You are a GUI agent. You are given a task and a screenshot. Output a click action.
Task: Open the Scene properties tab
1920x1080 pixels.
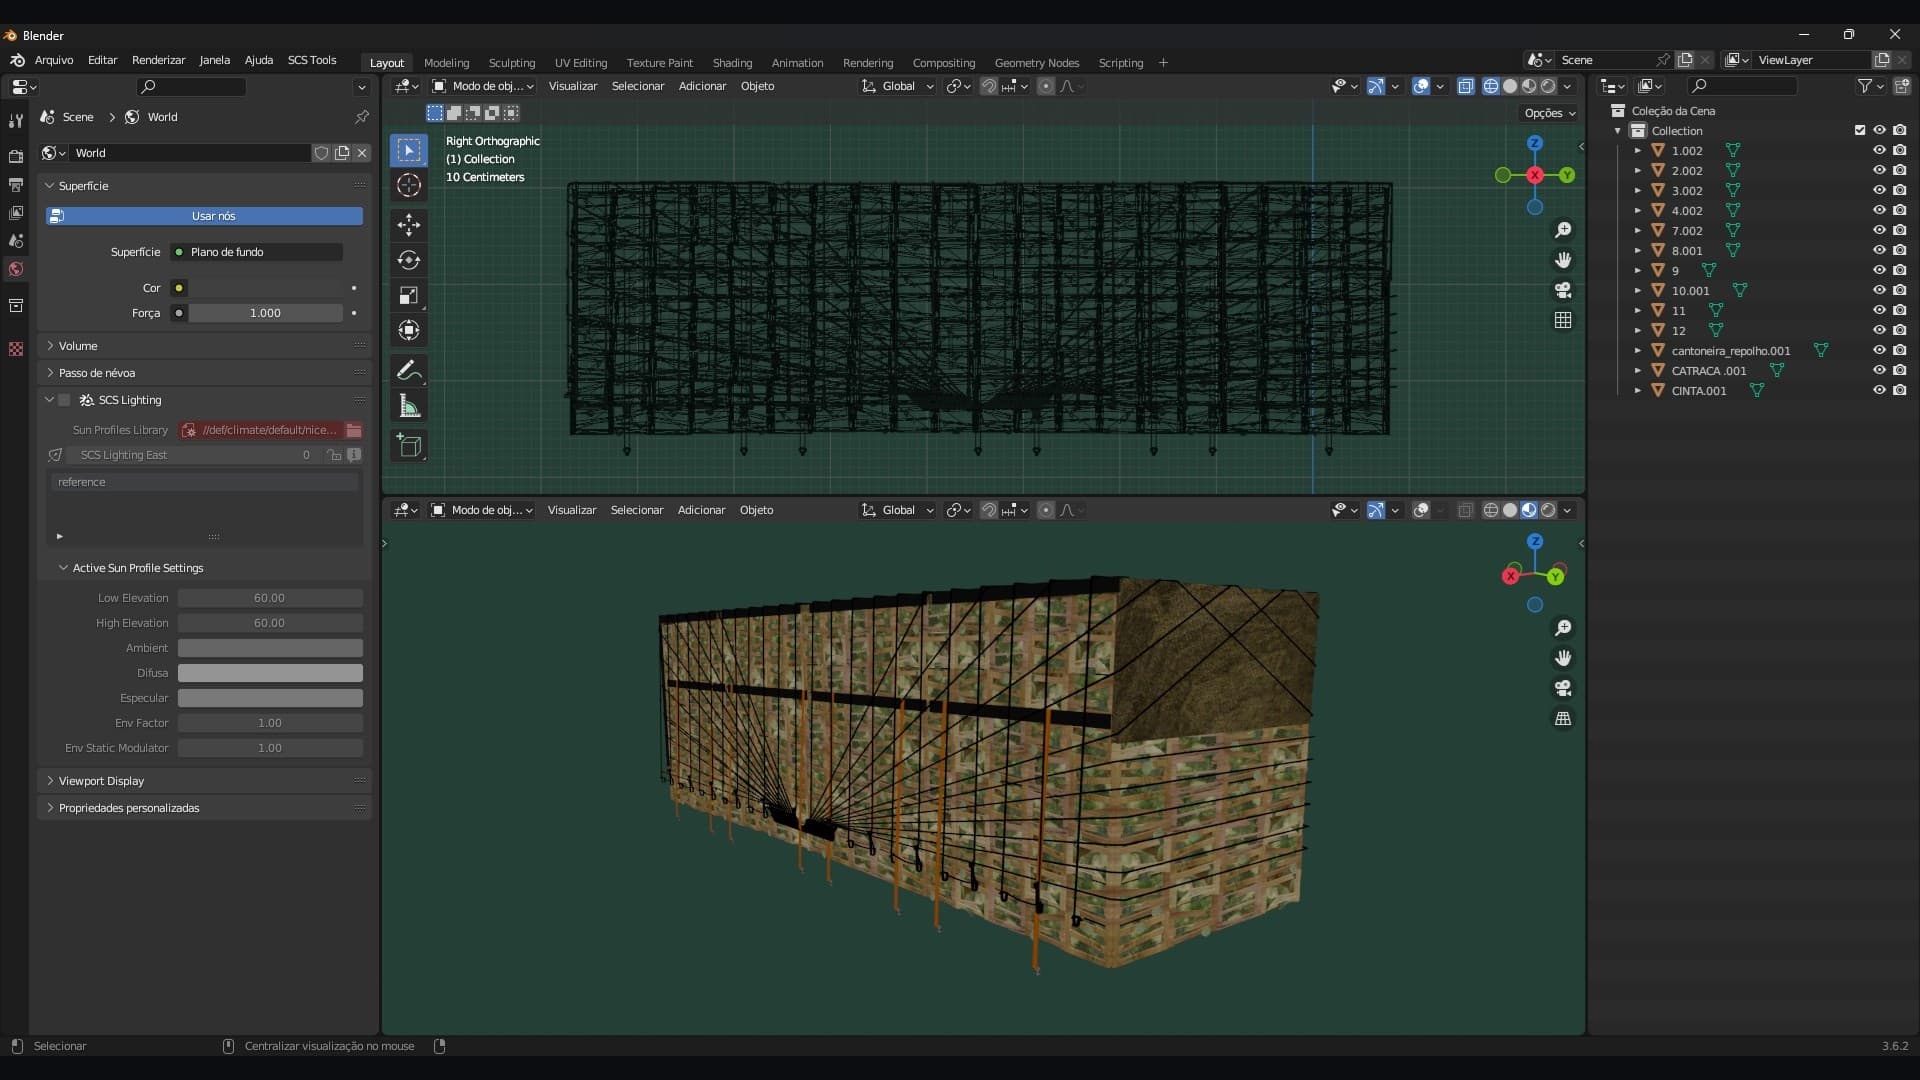tap(15, 241)
